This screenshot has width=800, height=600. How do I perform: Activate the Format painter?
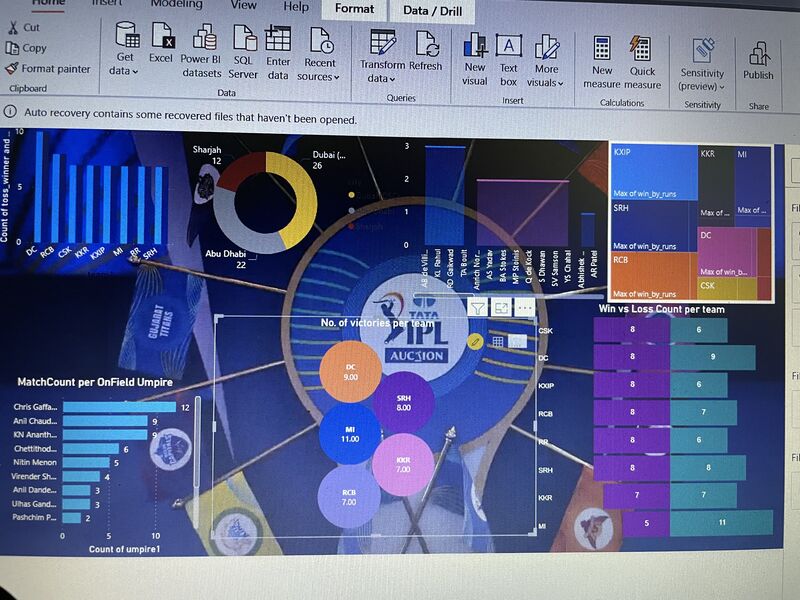pos(47,68)
